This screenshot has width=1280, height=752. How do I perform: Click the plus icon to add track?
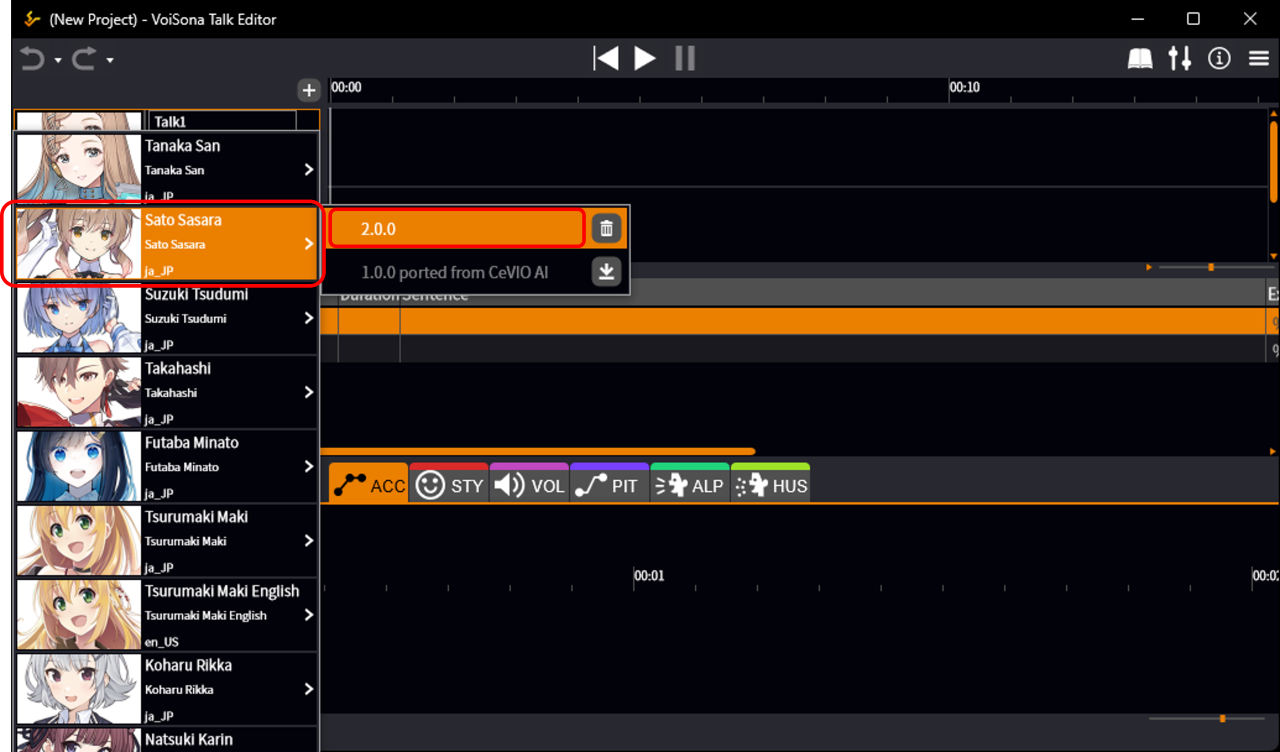click(x=308, y=90)
